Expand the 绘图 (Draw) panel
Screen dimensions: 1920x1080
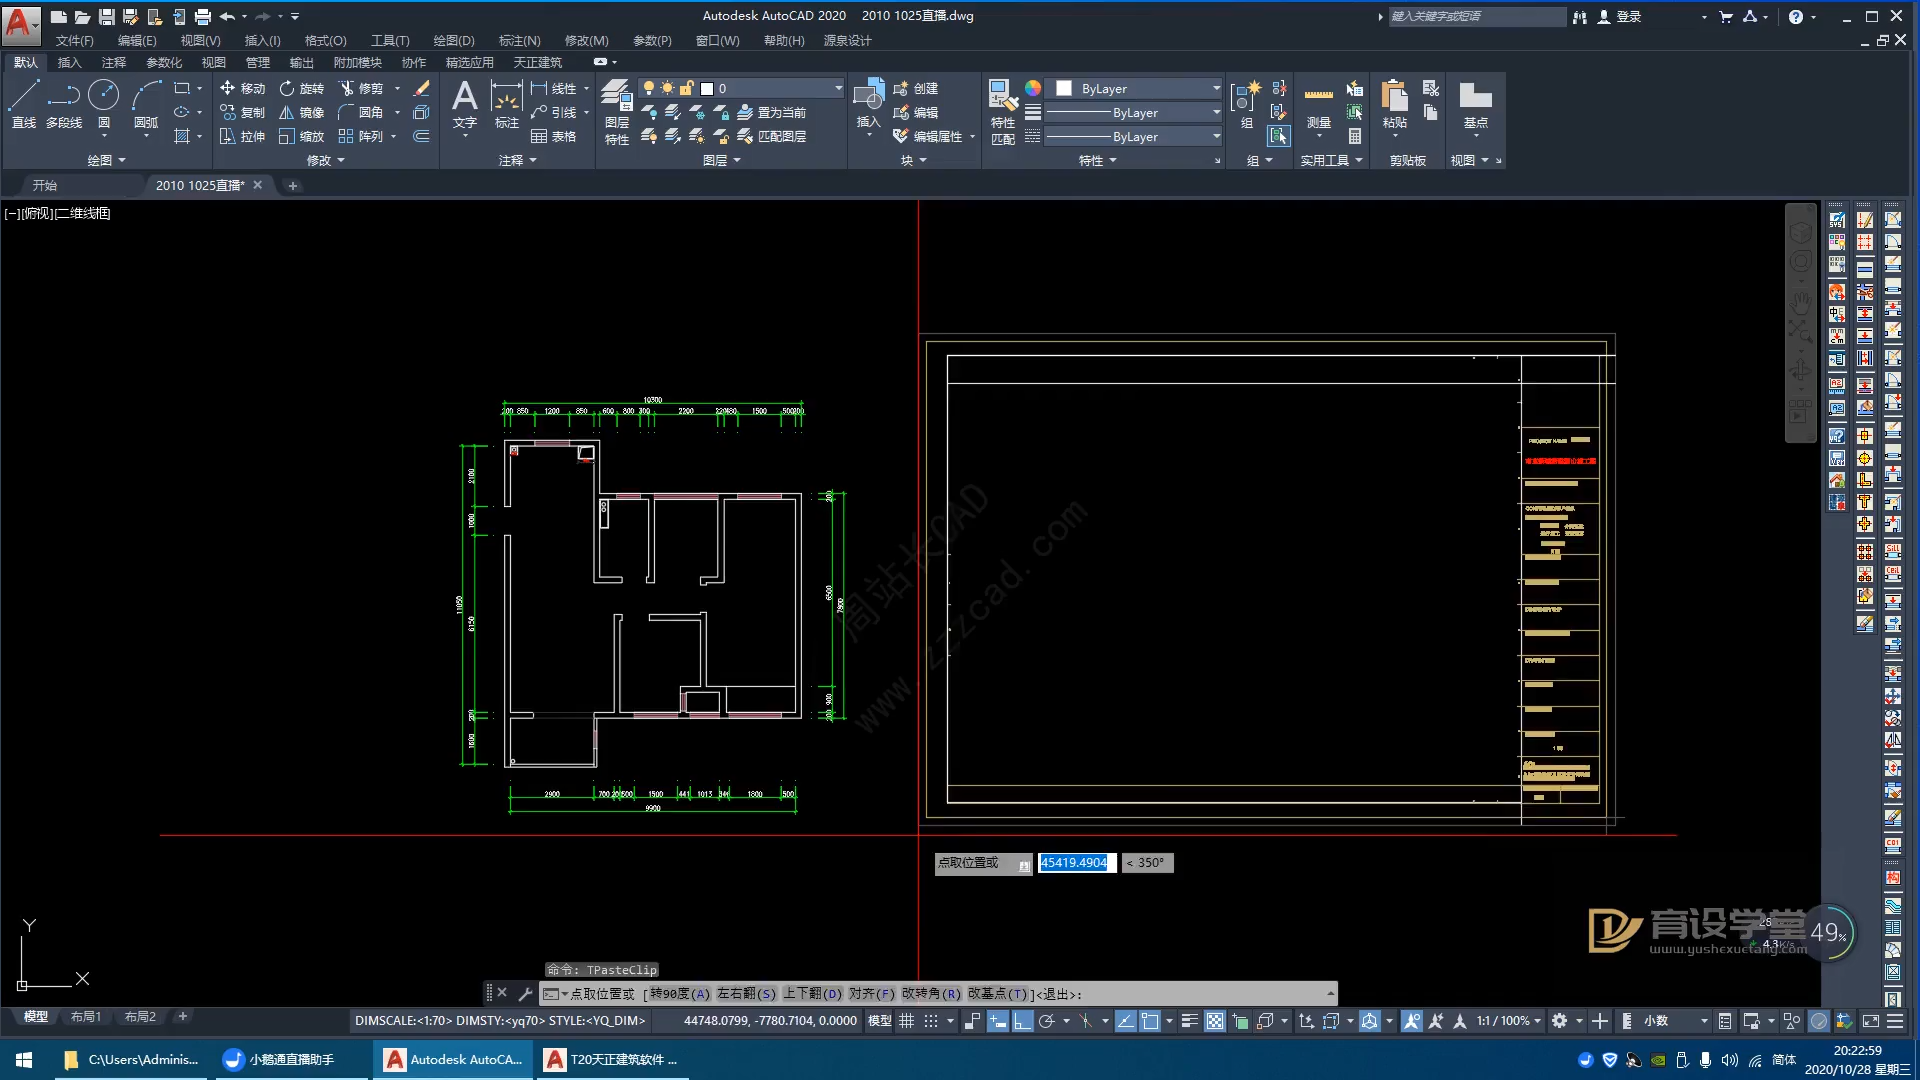click(106, 160)
